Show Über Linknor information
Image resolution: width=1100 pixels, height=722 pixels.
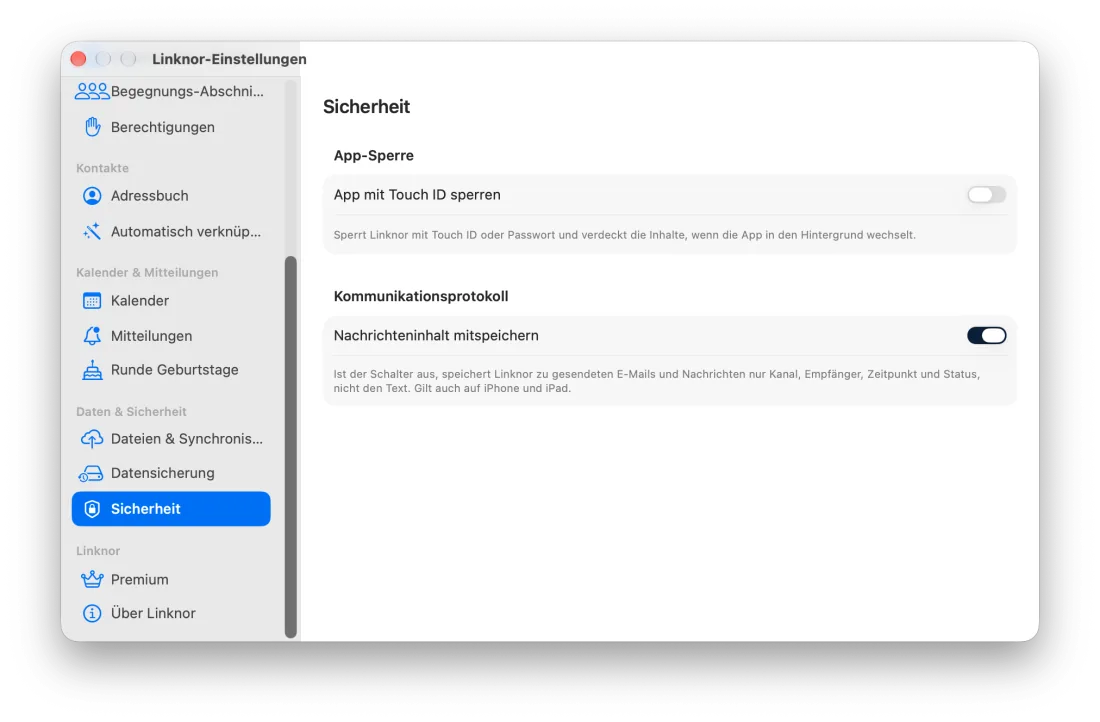point(171,613)
